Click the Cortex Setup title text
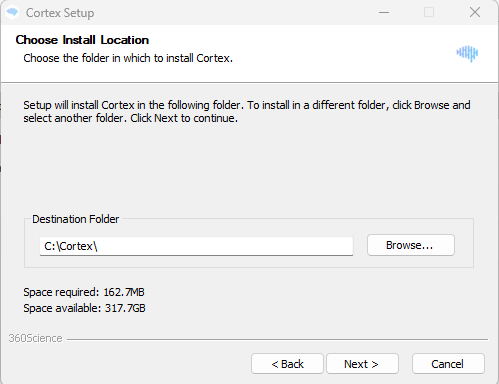 (60, 13)
